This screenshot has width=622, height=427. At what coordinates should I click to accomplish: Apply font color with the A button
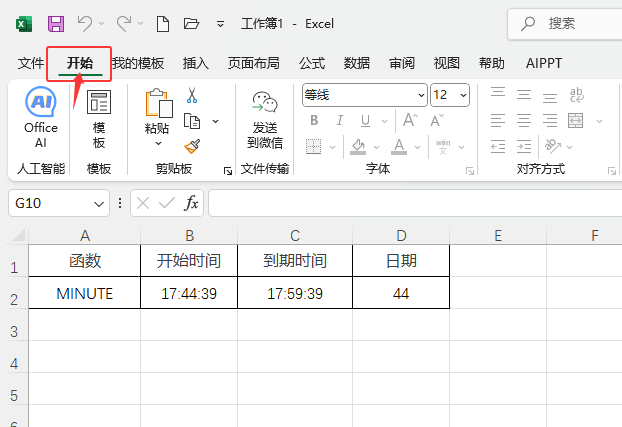399,146
